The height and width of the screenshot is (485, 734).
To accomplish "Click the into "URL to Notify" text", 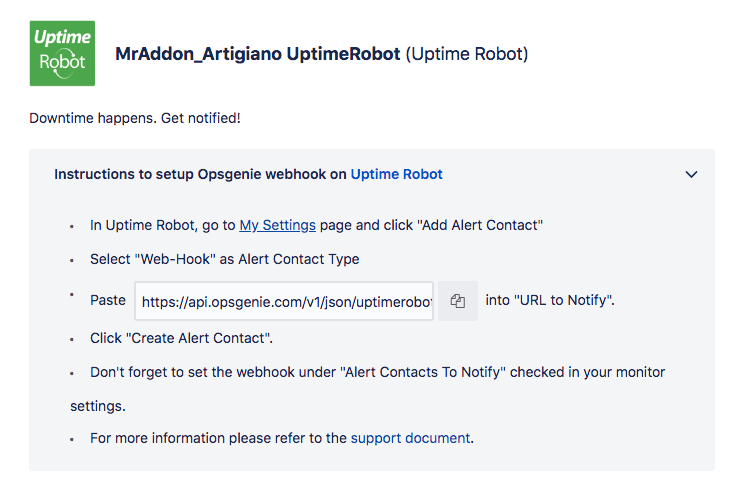I will pyautogui.click(x=549, y=300).
